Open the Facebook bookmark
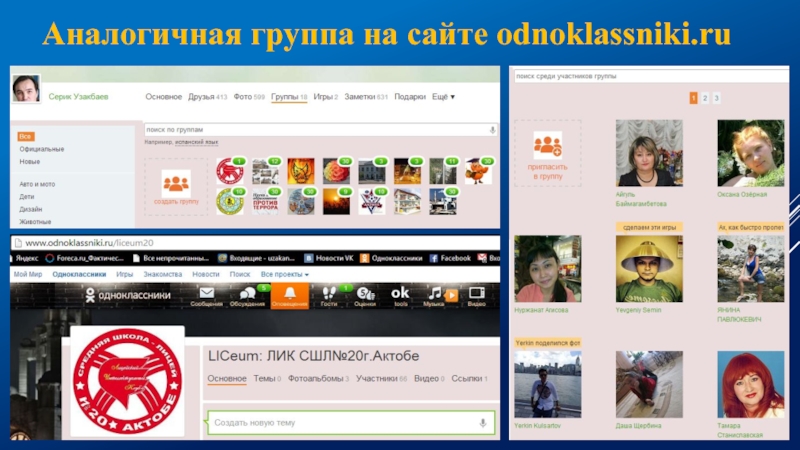 point(450,258)
